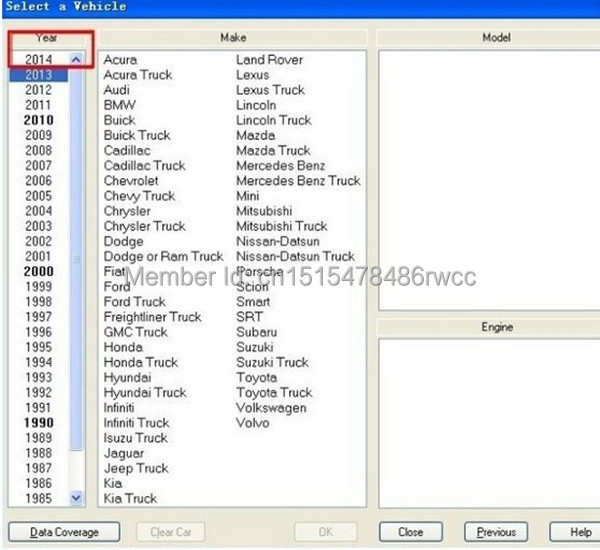Select Acura from the Make list
600x550 pixels.
click(121, 60)
